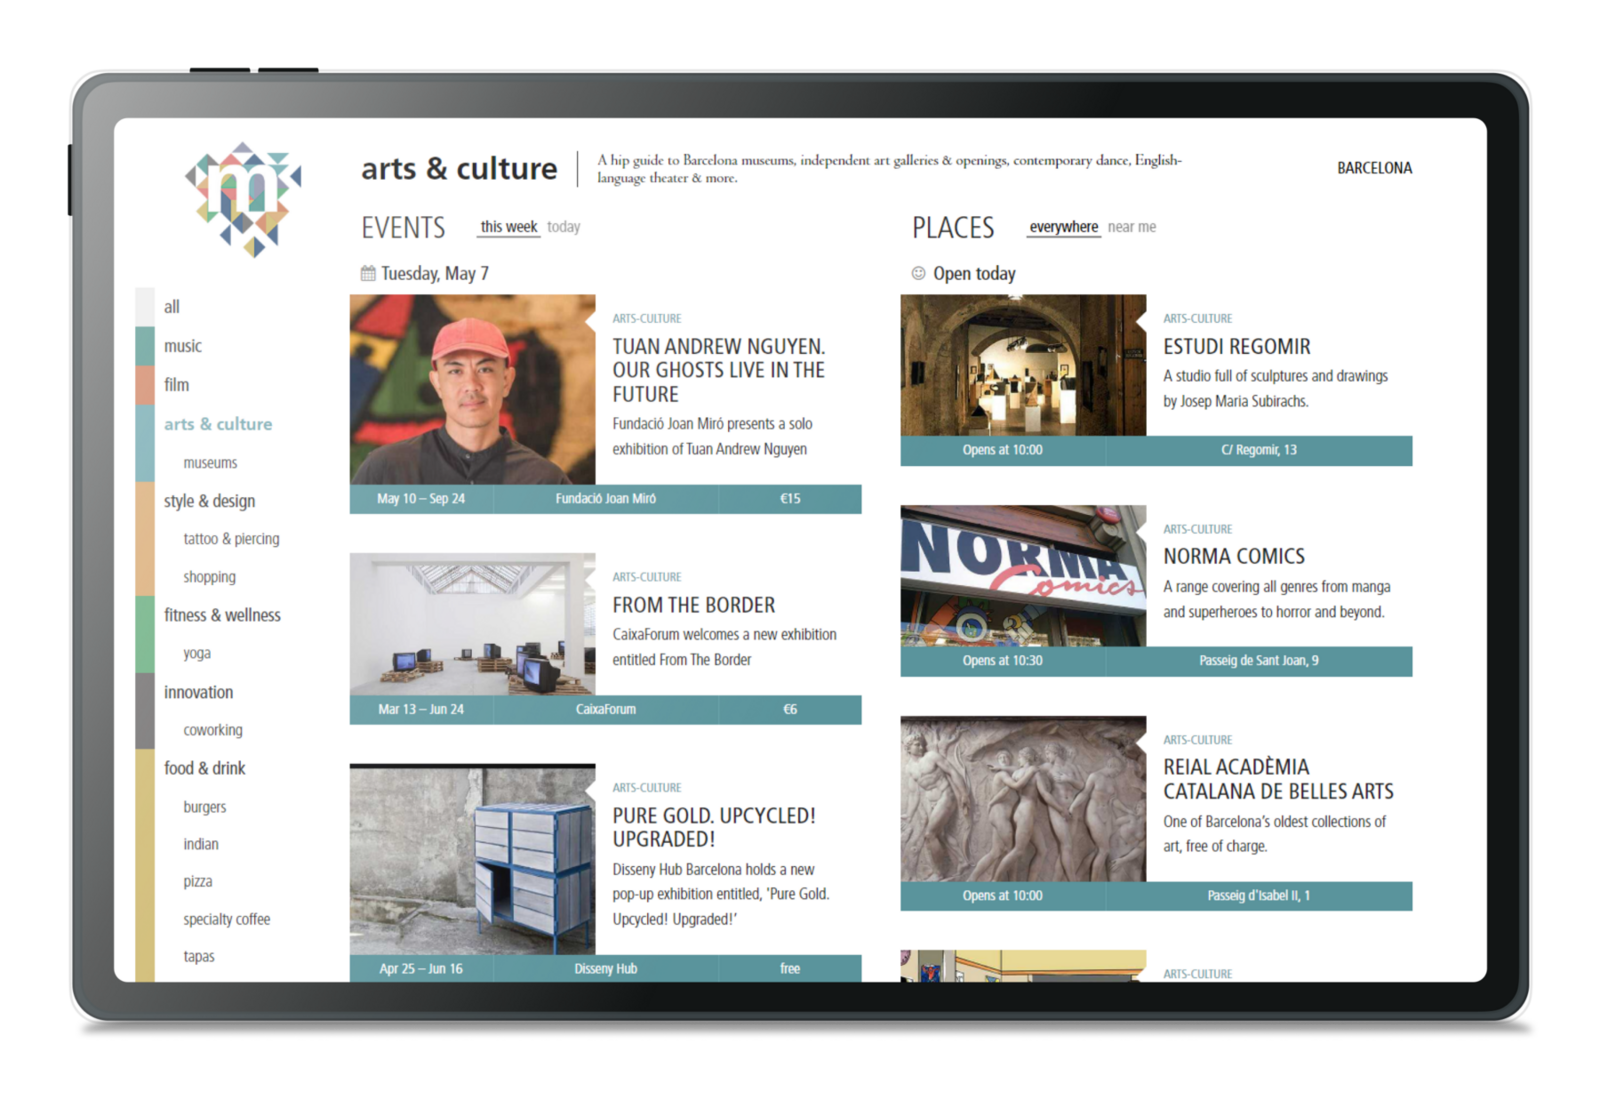Open the 'From The Border' event title

[x=694, y=605]
